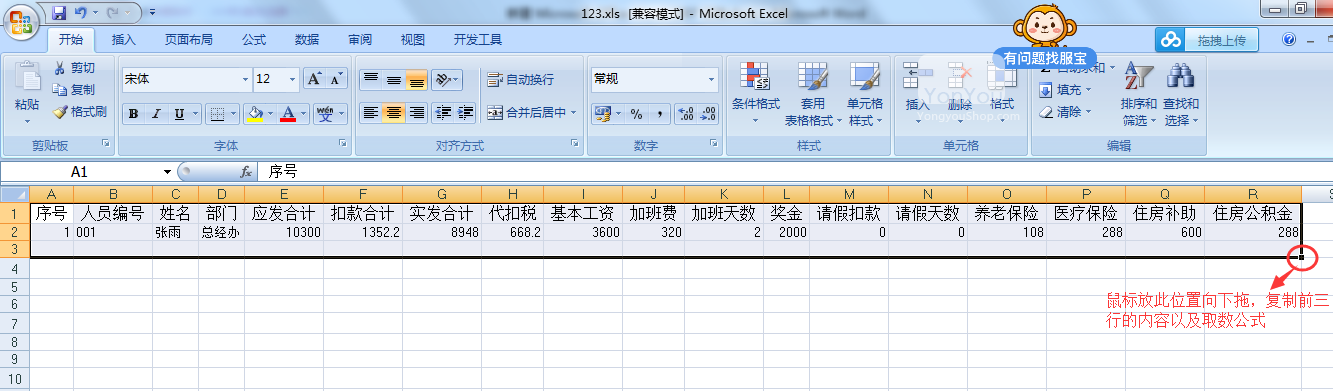Image resolution: width=1333 pixels, height=391 pixels.
Task: Open the number format 常规 dropdown
Action: (712, 79)
